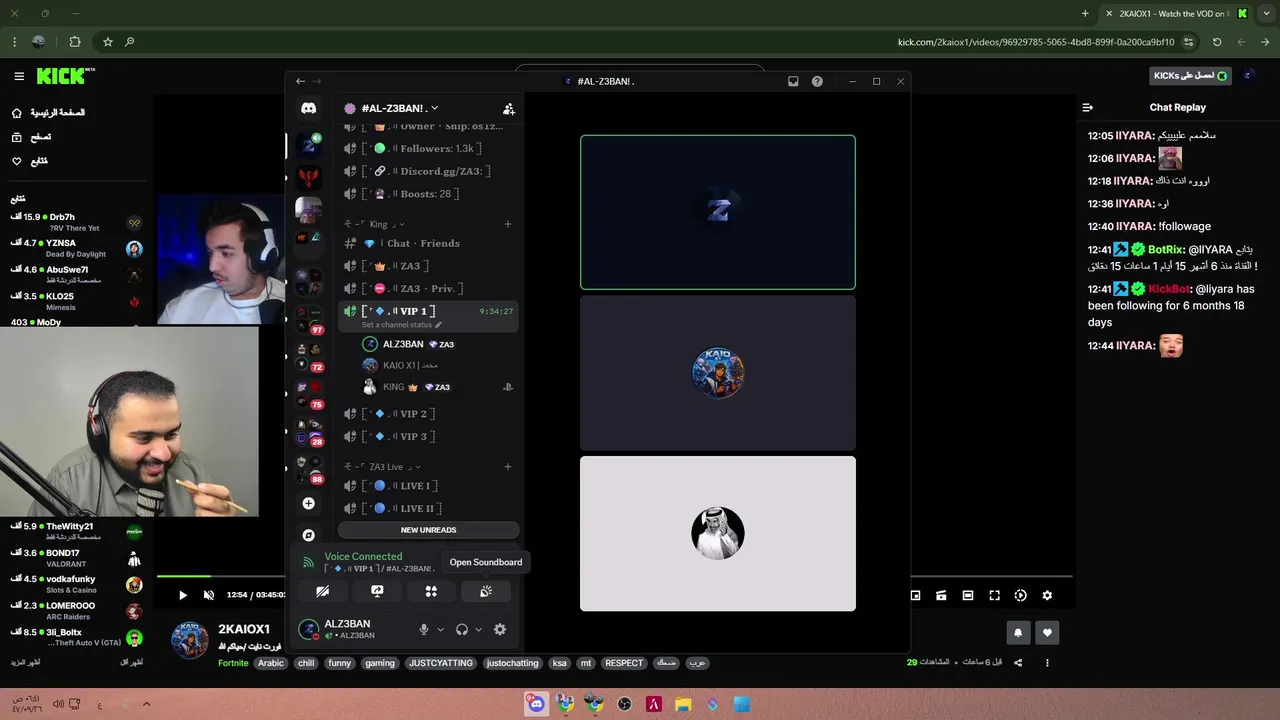Open the red phoenix server icon
The height and width of the screenshot is (720, 1280).
309,177
